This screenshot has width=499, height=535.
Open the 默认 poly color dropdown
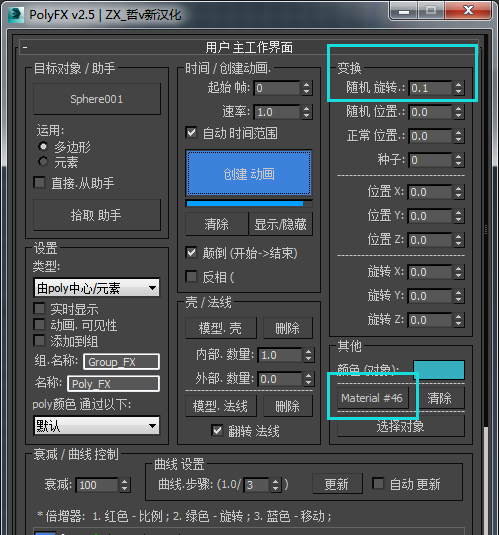pyautogui.click(x=97, y=425)
